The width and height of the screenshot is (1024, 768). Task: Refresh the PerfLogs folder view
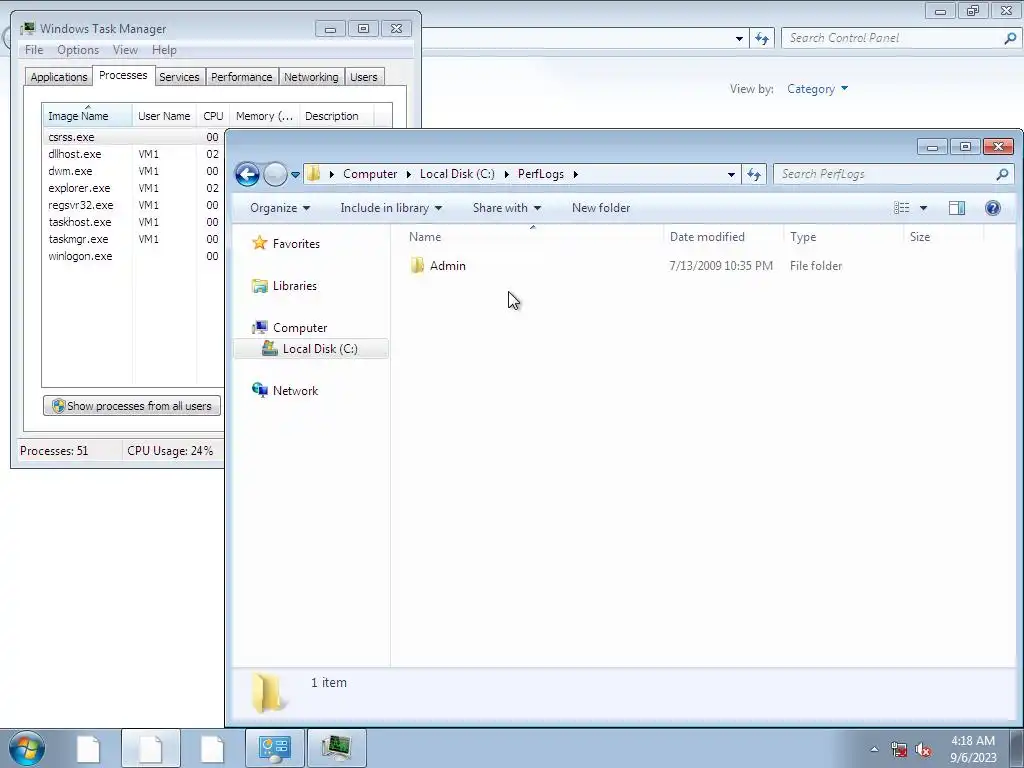pos(754,174)
